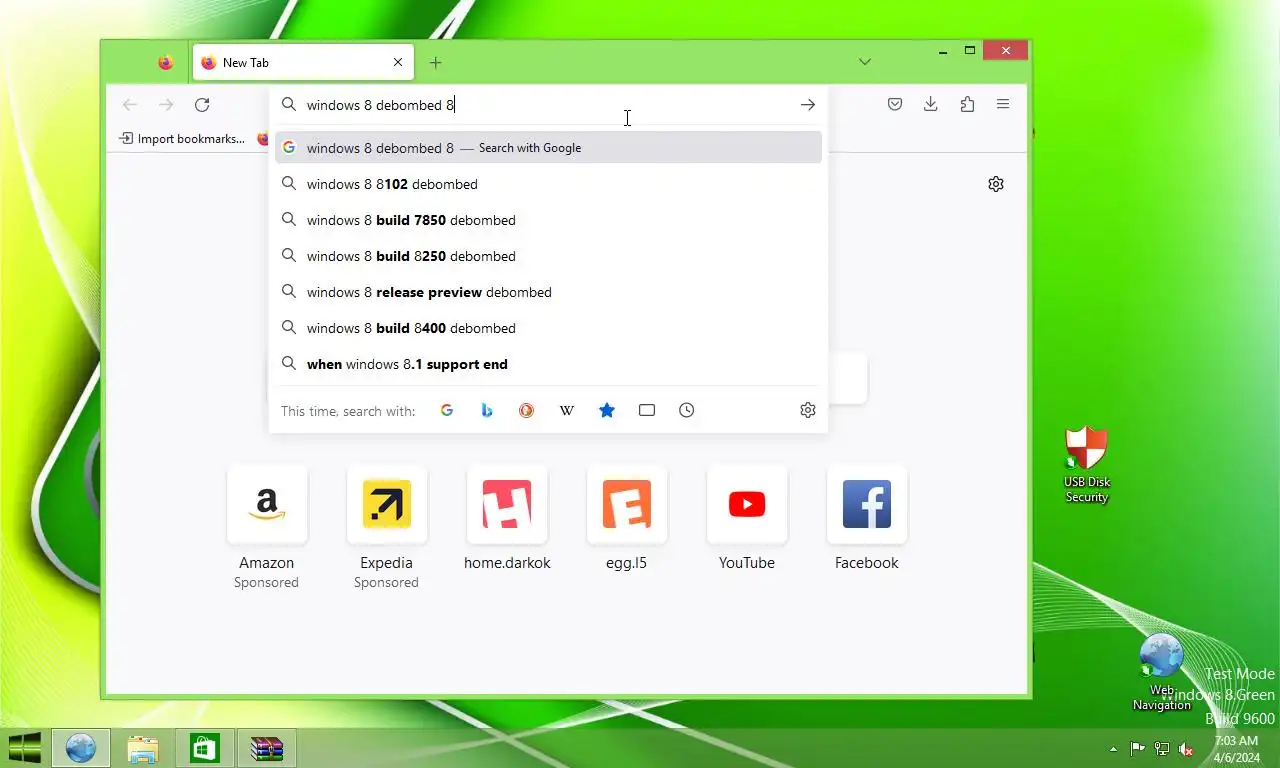This screenshot has width=1280, height=768.
Task: Open the Save to Pocket button
Action: [x=895, y=104]
